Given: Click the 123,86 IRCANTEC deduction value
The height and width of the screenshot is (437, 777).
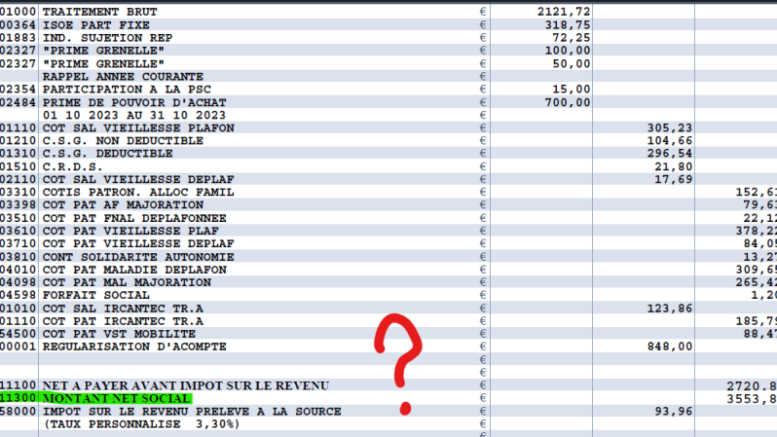Looking at the screenshot, I should tap(670, 308).
